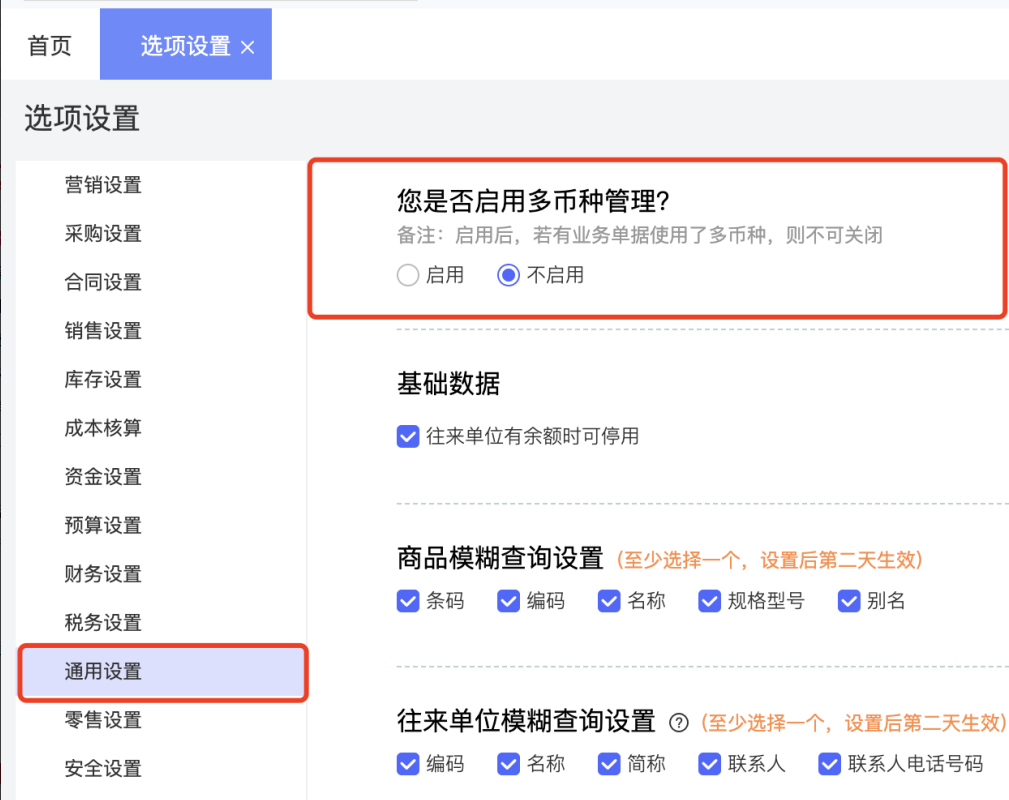Open 营销设置 in the sidebar

point(103,185)
